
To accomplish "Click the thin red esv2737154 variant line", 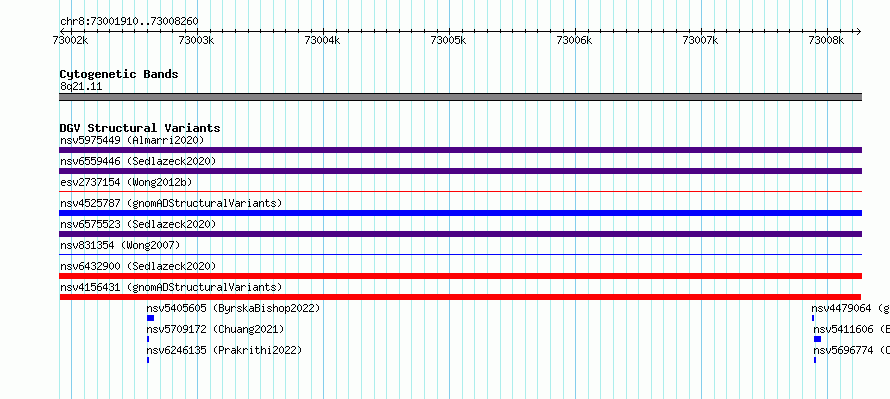I will [x=460, y=192].
